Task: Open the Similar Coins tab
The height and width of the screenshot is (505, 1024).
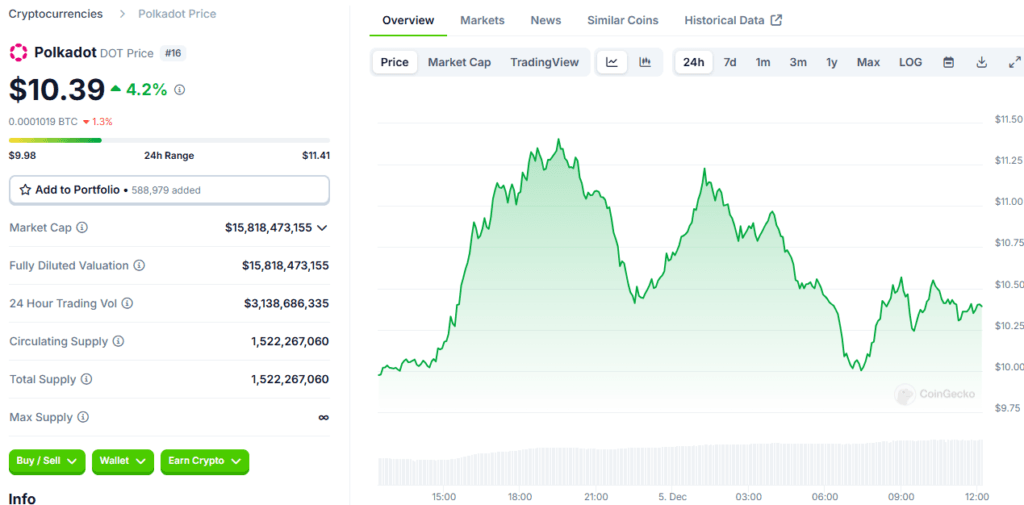Action: (x=623, y=20)
